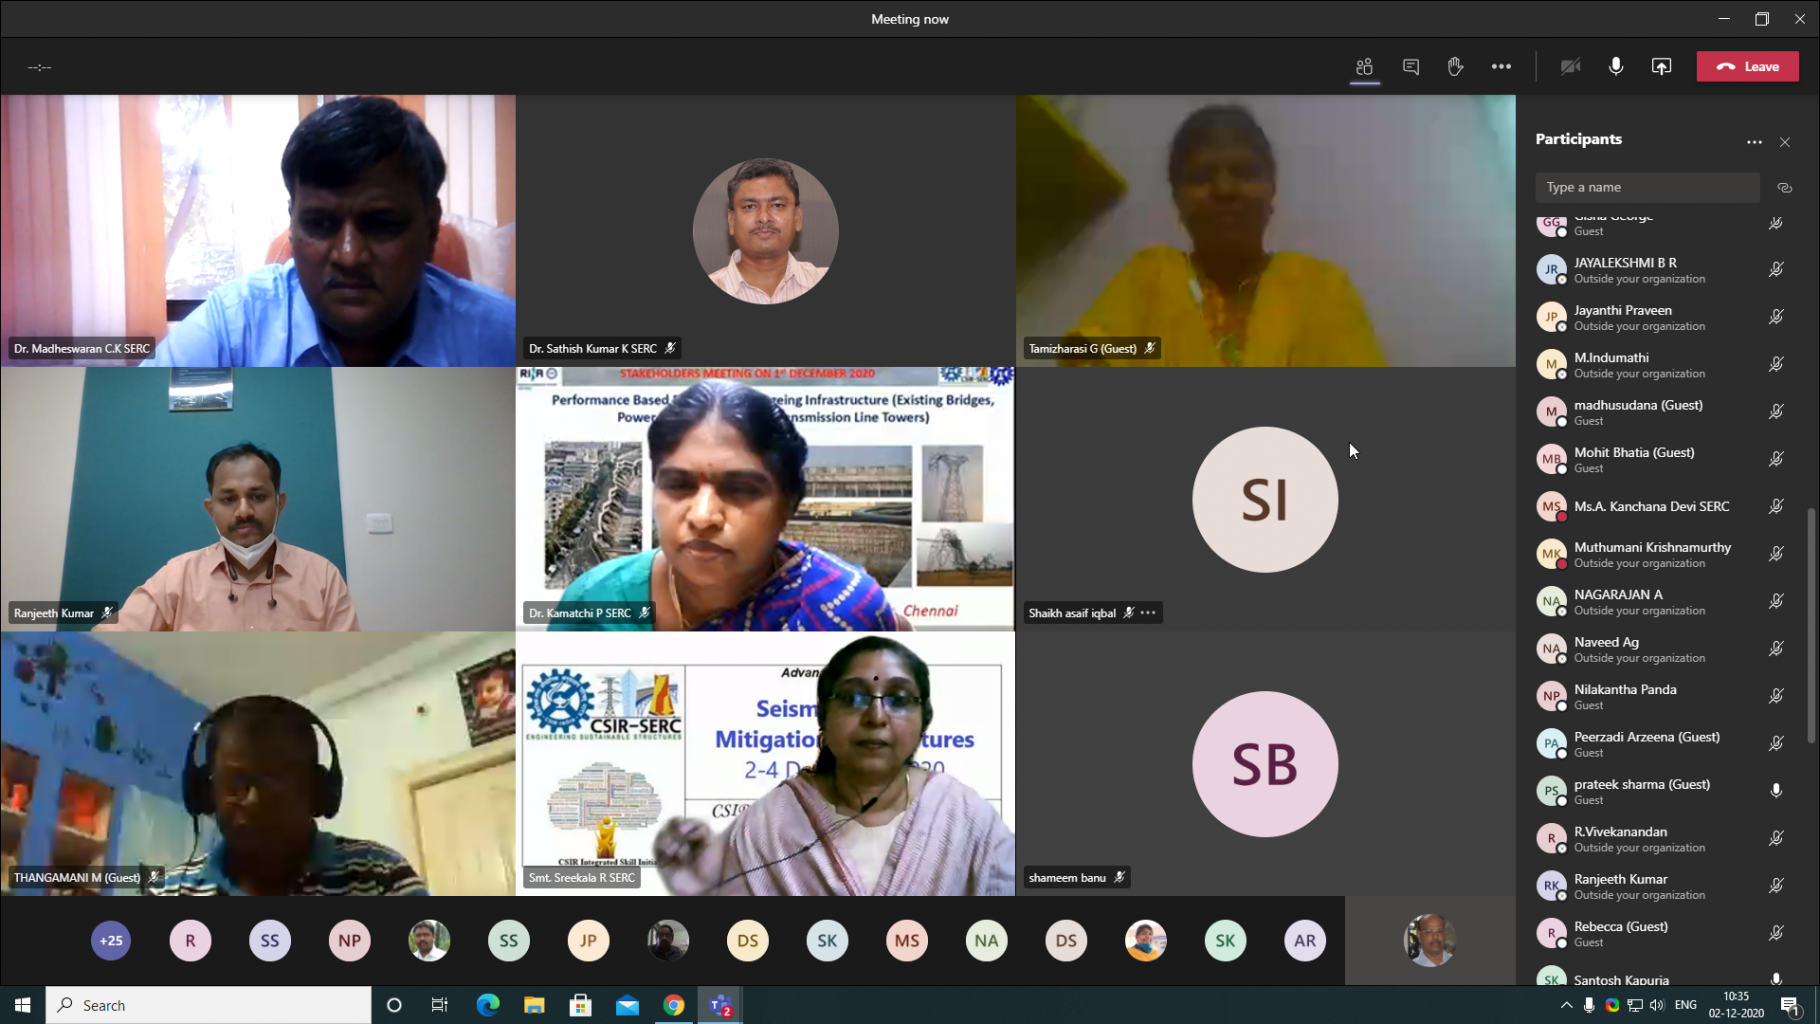Viewport: 1820px width, 1024px height.
Task: Open the meeting chat conversation icon
Action: tap(1411, 67)
